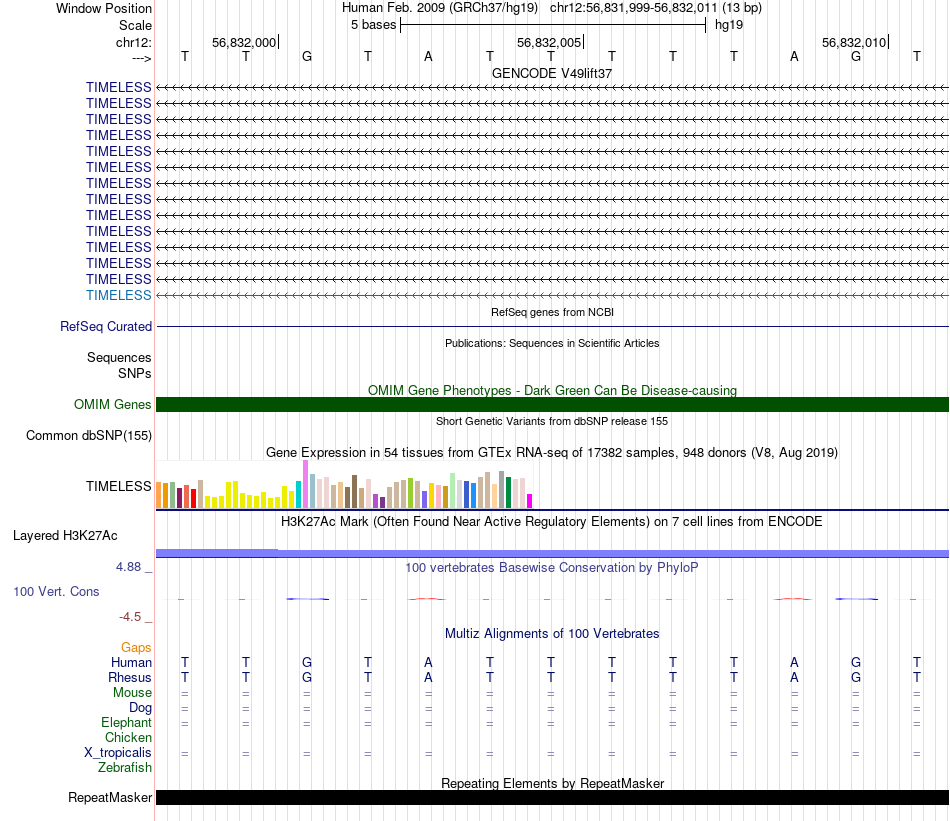Select the Rhesus alignment row label
This screenshot has height=821, width=950.
(130, 677)
